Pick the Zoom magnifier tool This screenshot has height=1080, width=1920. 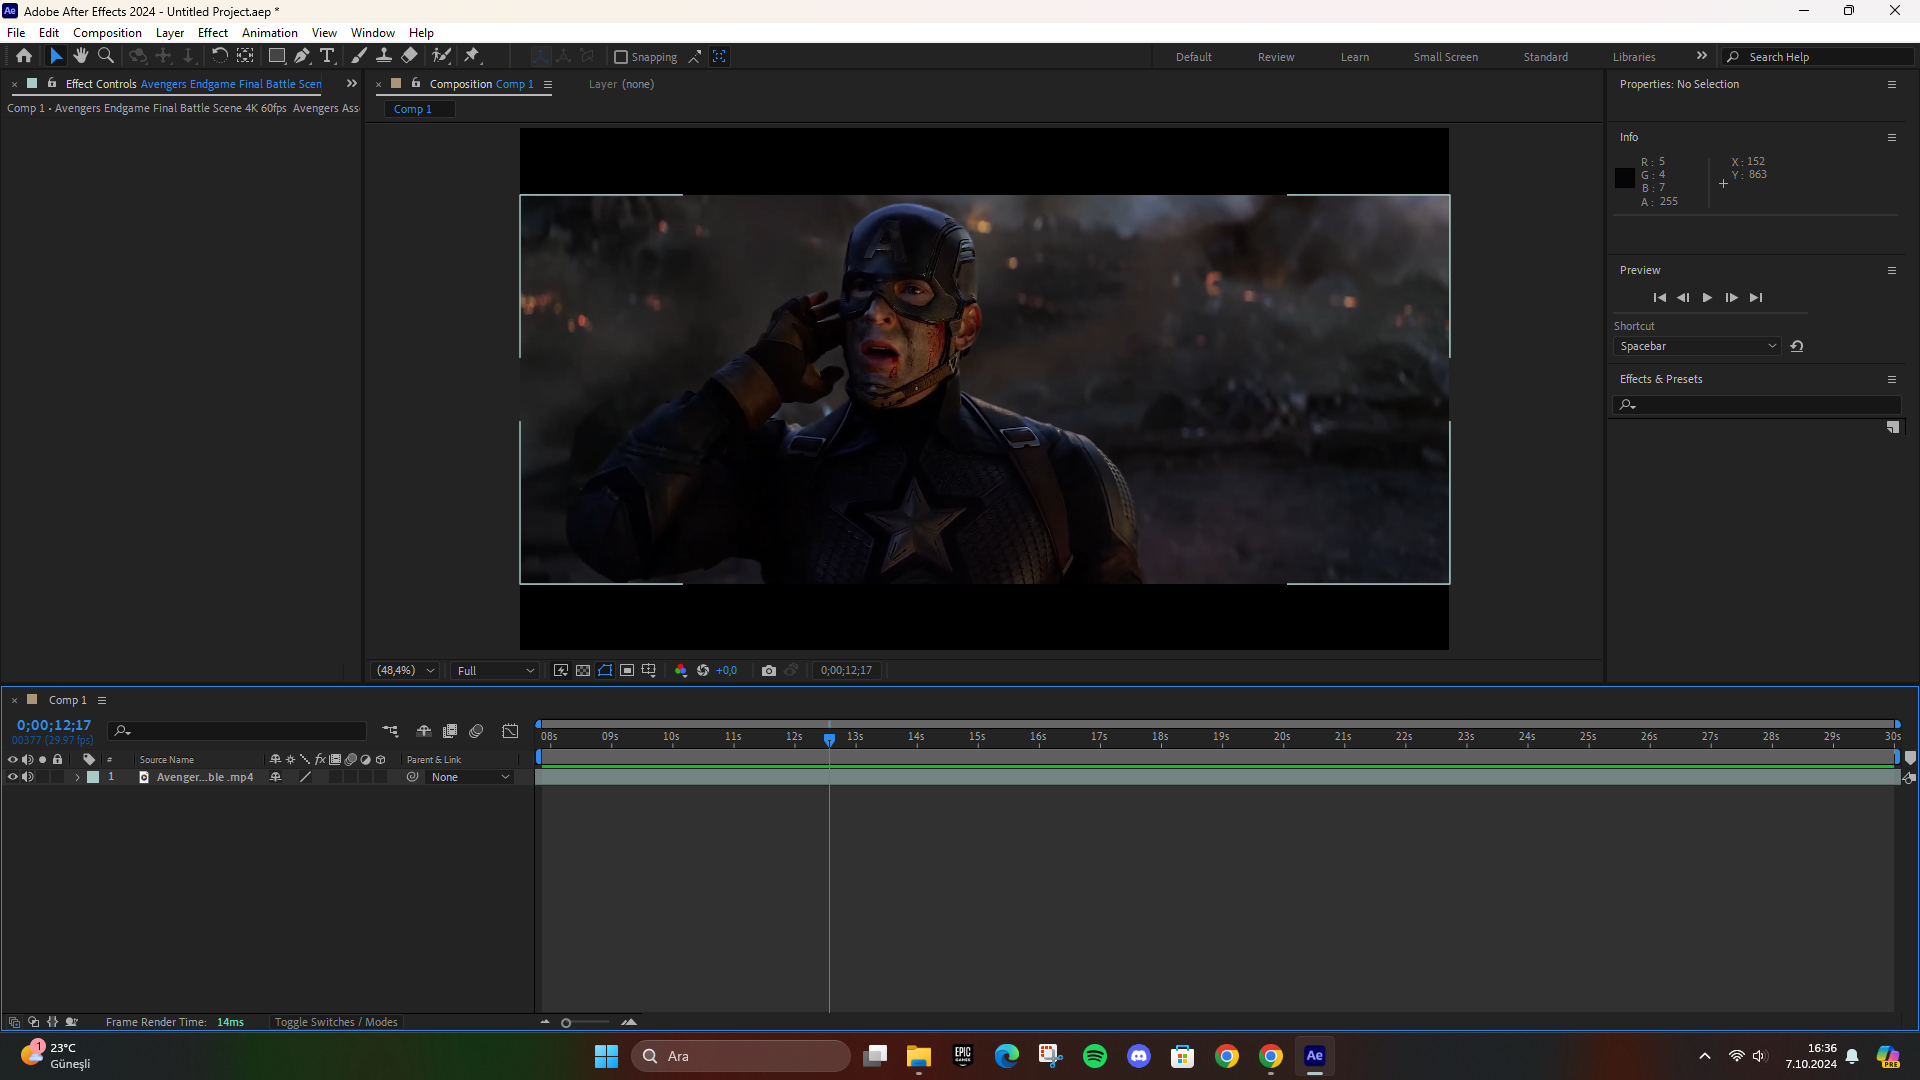106,56
